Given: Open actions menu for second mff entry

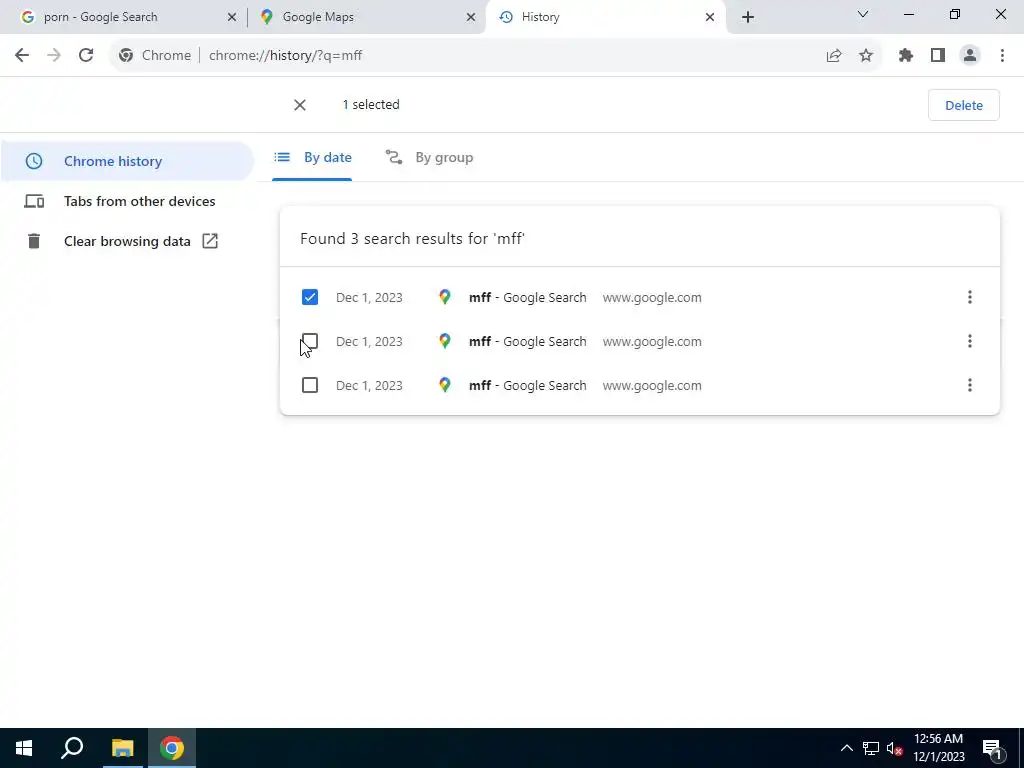Looking at the screenshot, I should (x=970, y=341).
